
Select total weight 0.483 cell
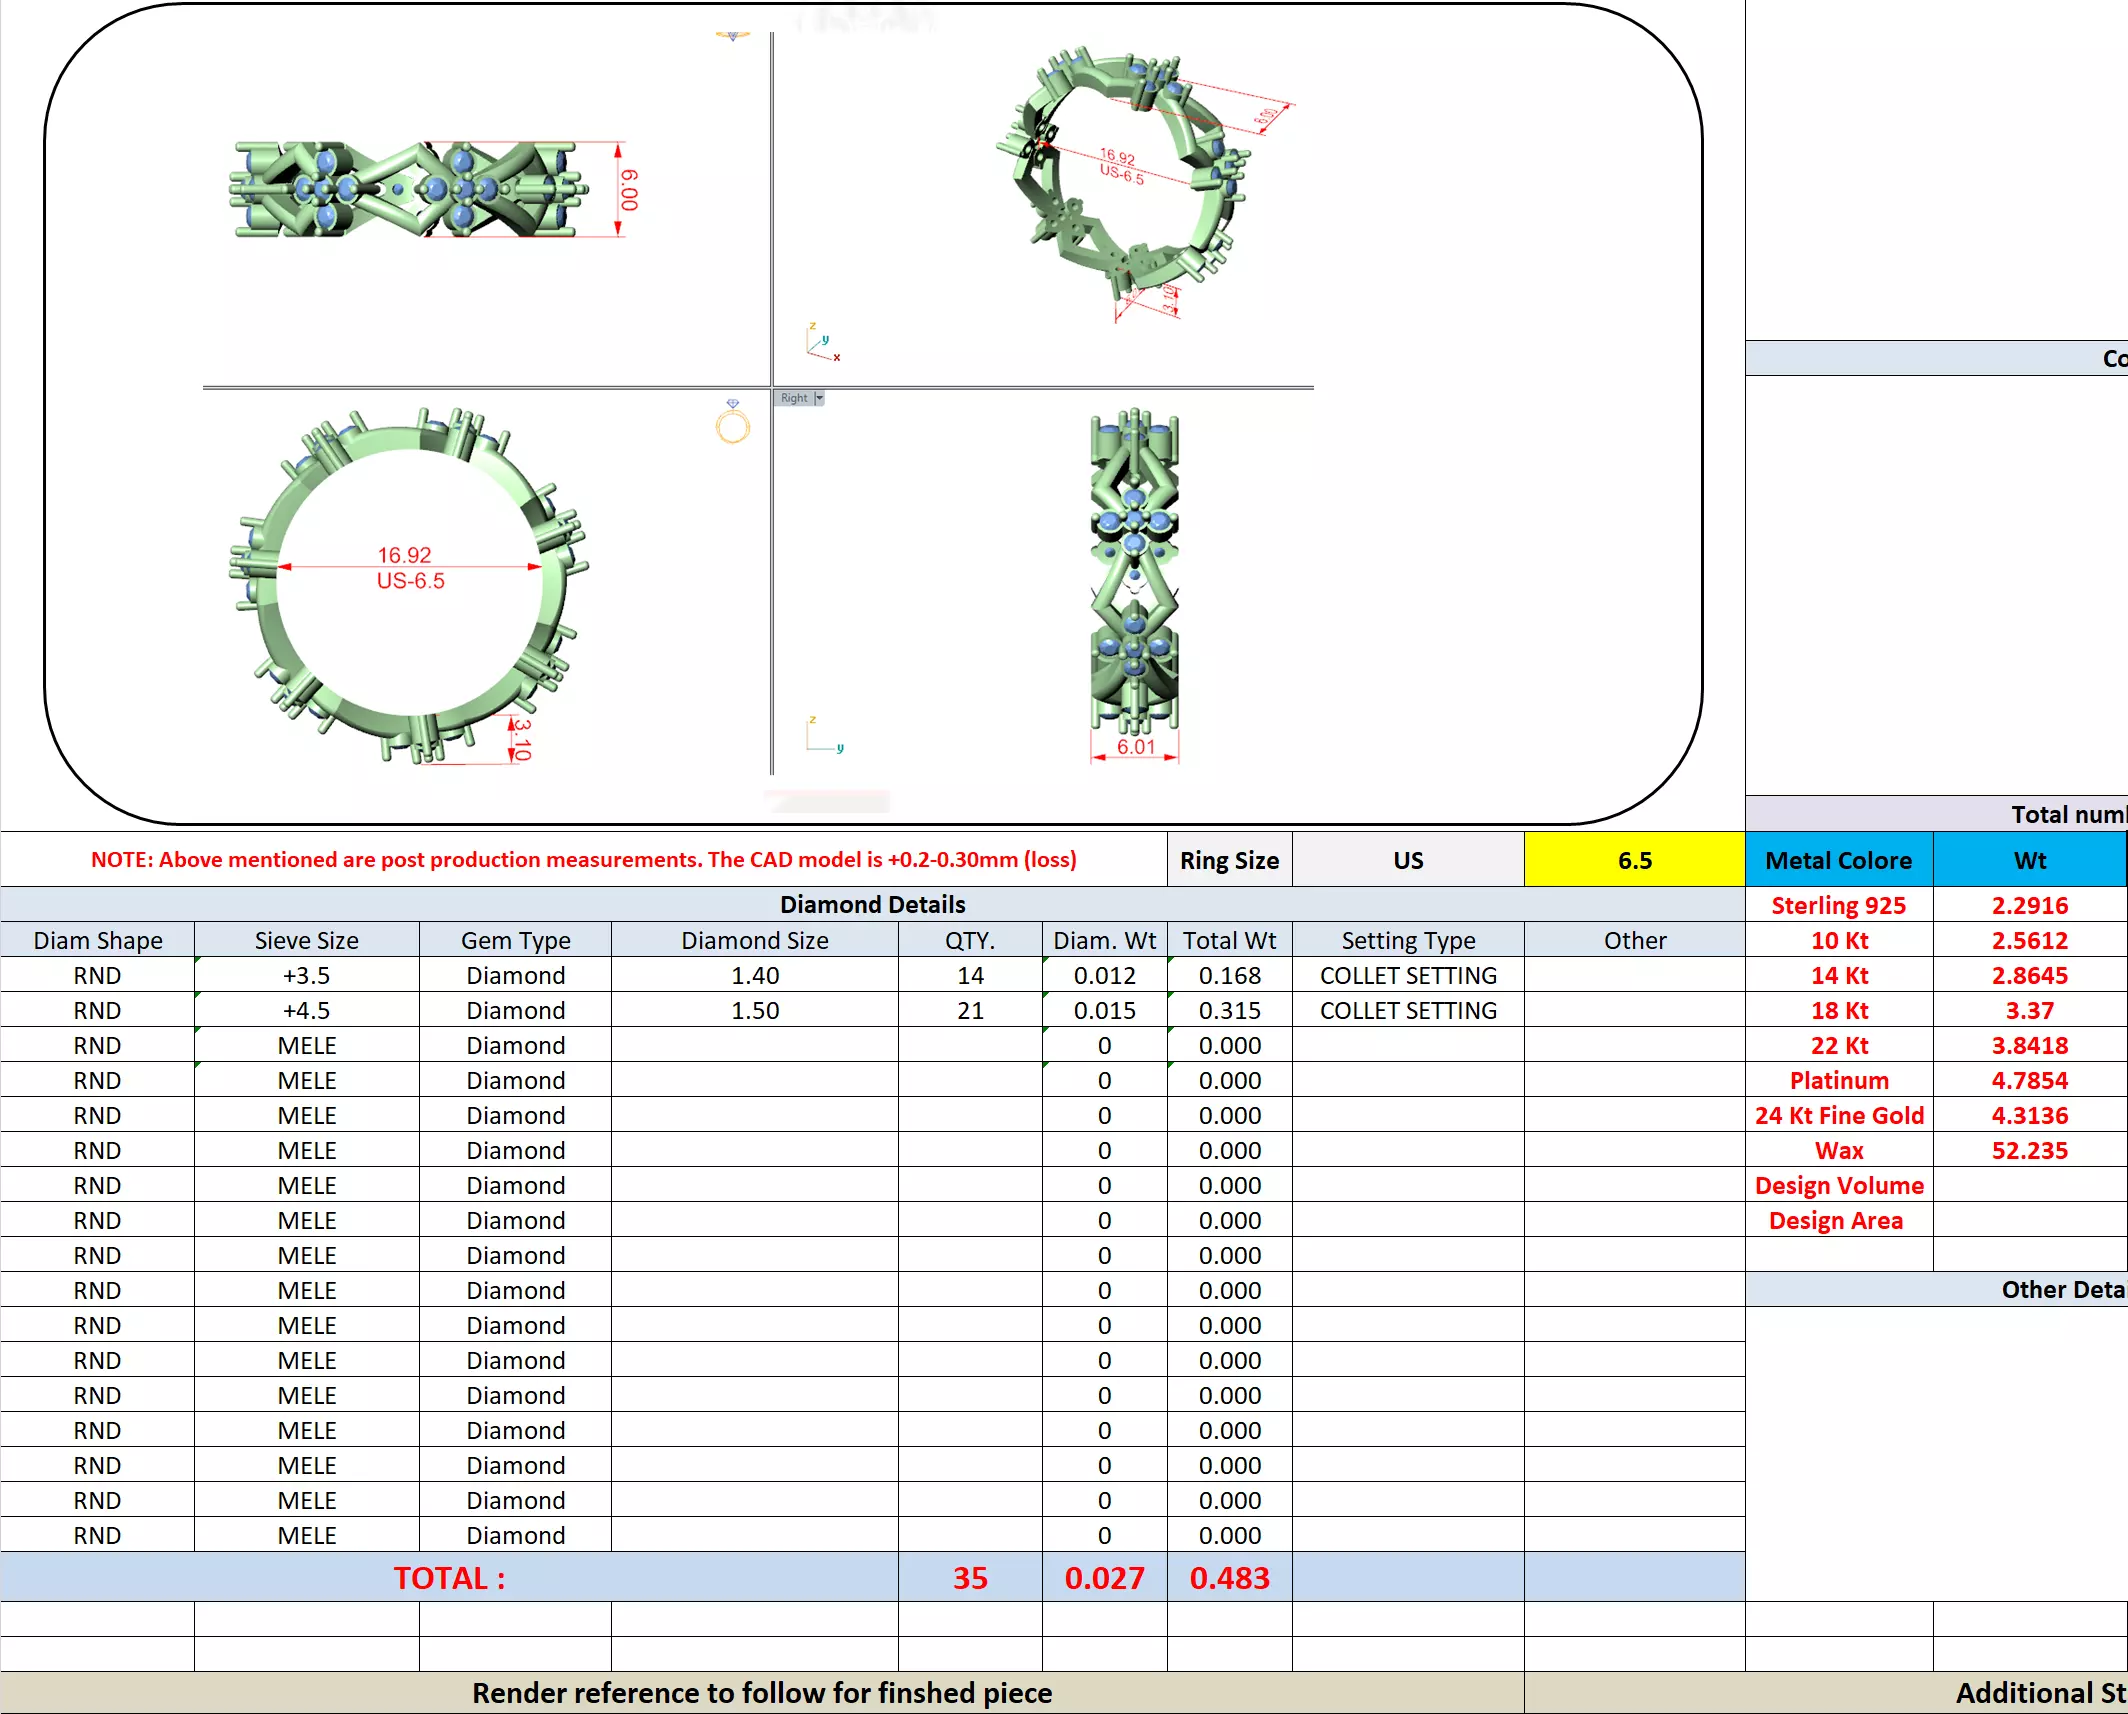[x=1228, y=1577]
